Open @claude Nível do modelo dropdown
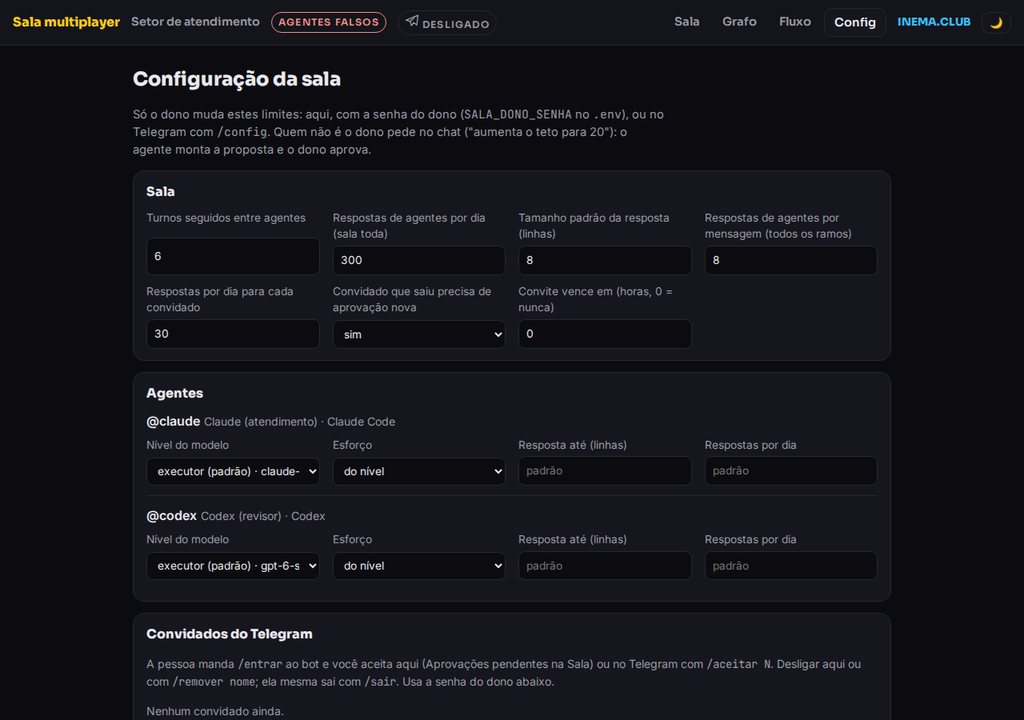Viewport: 1024px width, 720px height. pos(232,471)
